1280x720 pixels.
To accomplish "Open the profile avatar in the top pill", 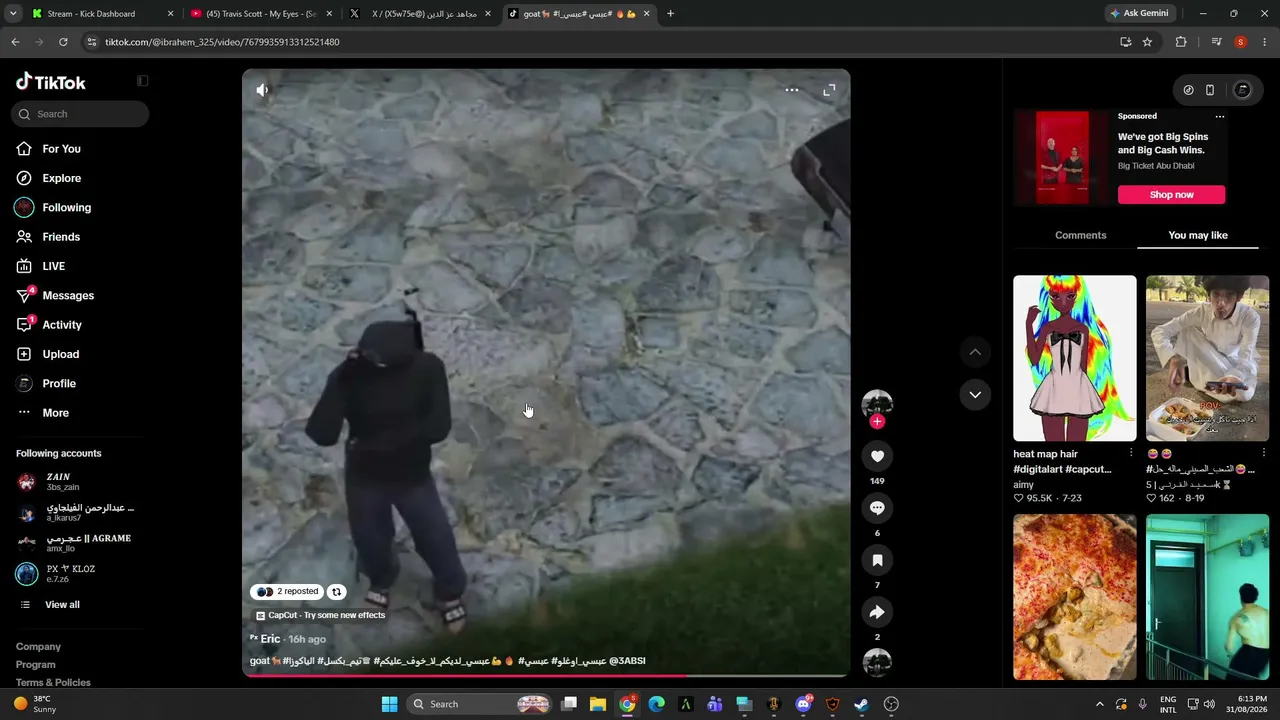I will tap(1243, 90).
